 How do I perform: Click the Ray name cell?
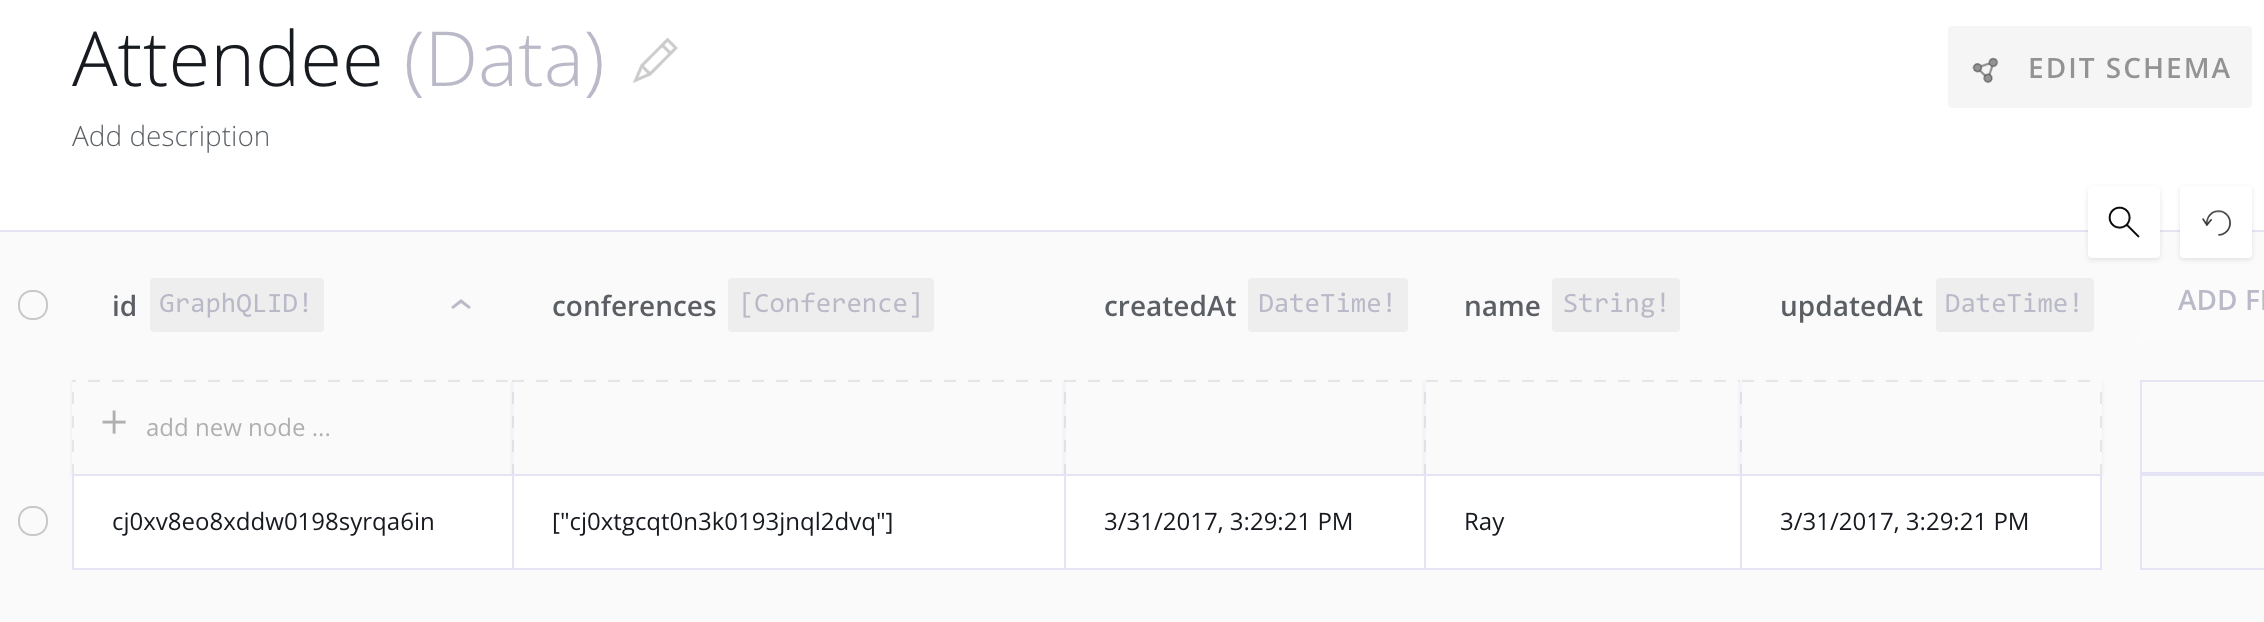tap(1484, 522)
